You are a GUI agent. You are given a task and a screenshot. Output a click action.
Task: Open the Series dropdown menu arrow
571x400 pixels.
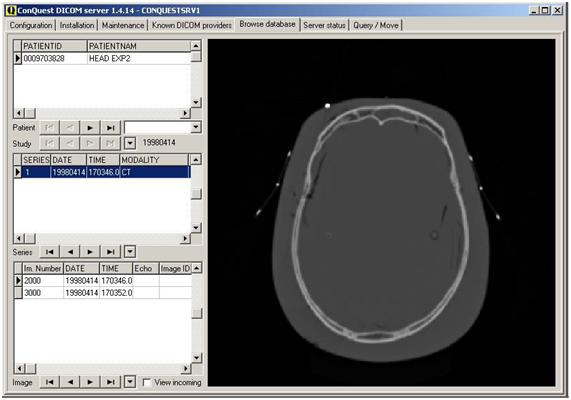(130, 251)
